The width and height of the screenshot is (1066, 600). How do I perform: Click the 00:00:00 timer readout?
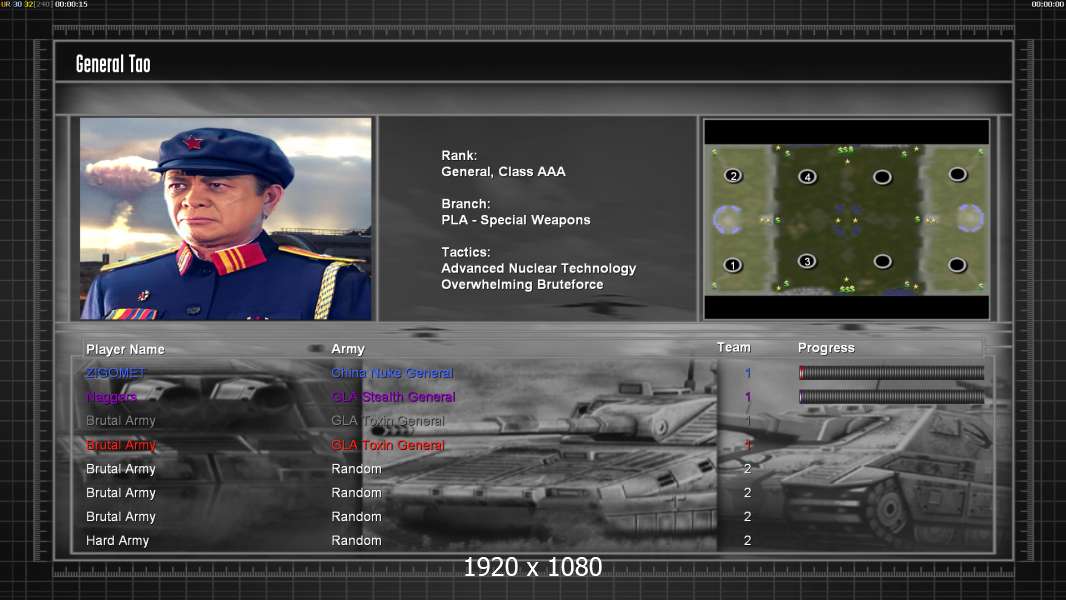[1048, 4]
